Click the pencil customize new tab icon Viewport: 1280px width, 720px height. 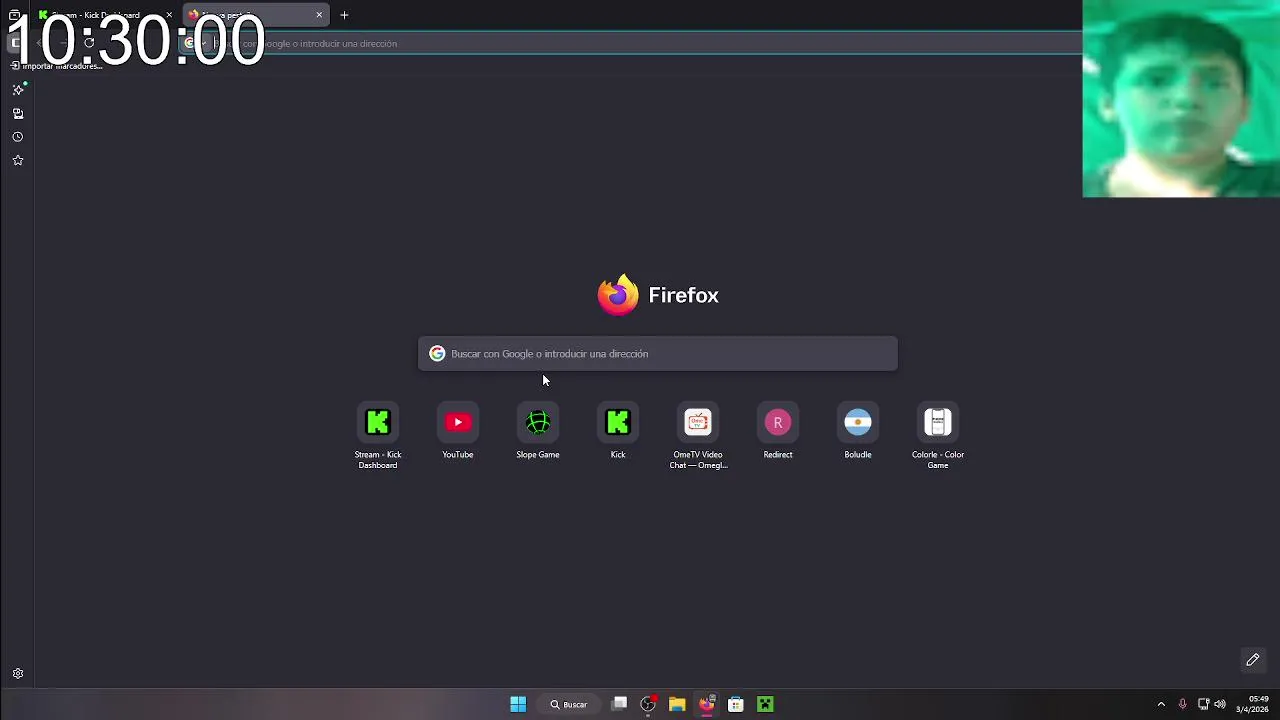[1253, 660]
